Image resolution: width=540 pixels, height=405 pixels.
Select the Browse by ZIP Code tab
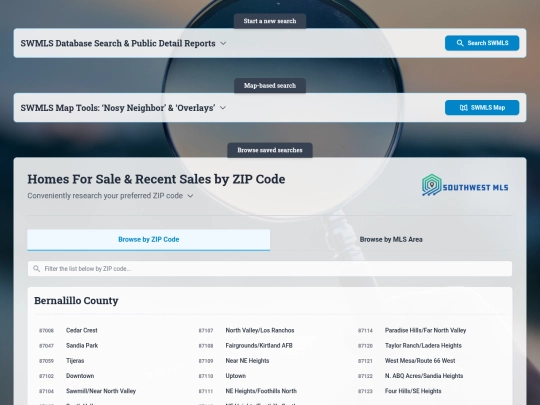[148, 240]
